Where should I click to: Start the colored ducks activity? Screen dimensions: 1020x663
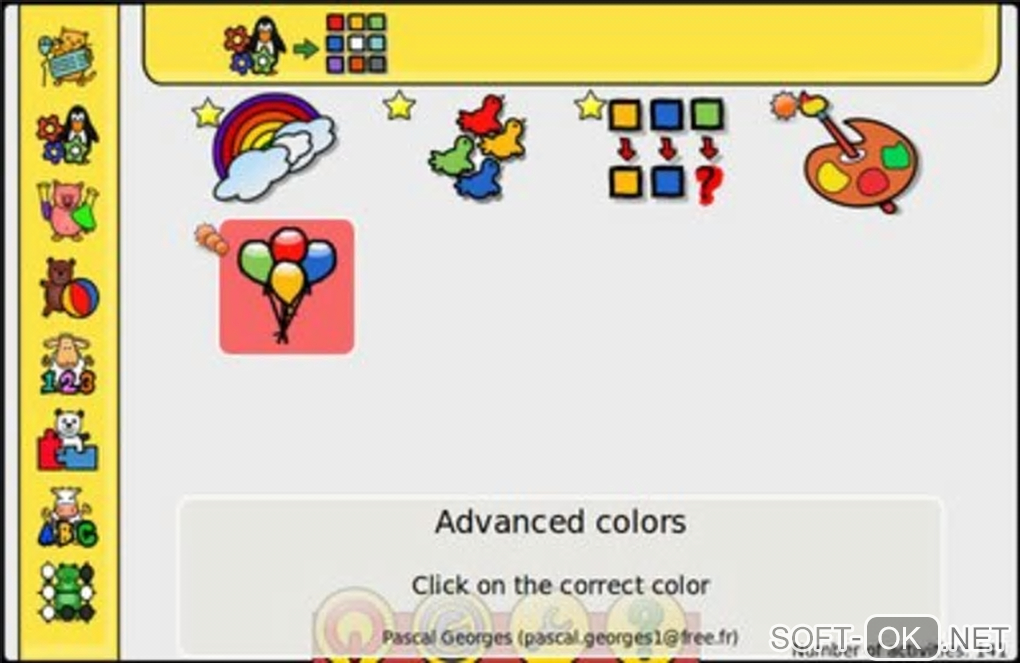[478, 148]
